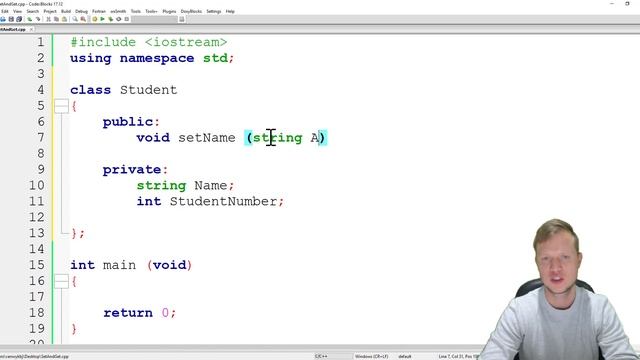Click 'main' on line 15
The image size is (640, 360).
(119, 265)
